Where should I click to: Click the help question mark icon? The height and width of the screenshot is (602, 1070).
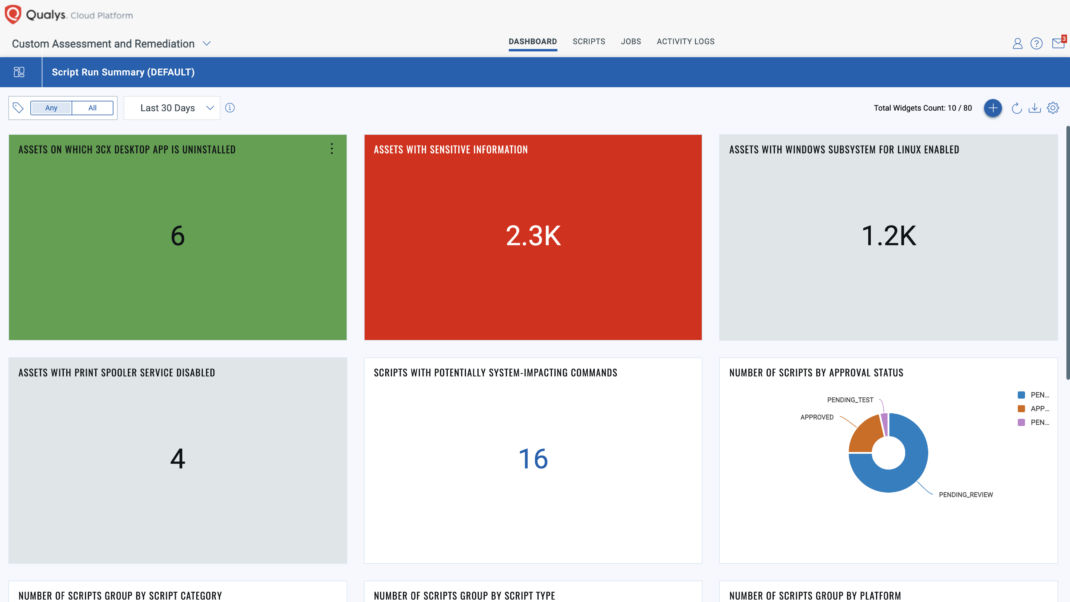(1038, 43)
